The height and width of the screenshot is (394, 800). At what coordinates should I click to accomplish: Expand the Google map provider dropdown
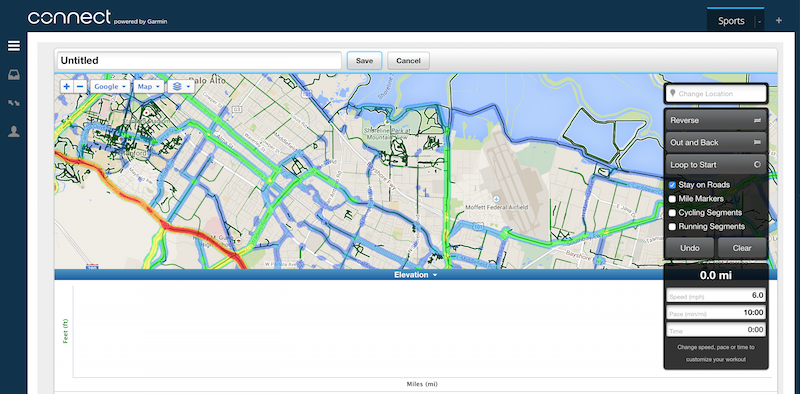[110, 87]
